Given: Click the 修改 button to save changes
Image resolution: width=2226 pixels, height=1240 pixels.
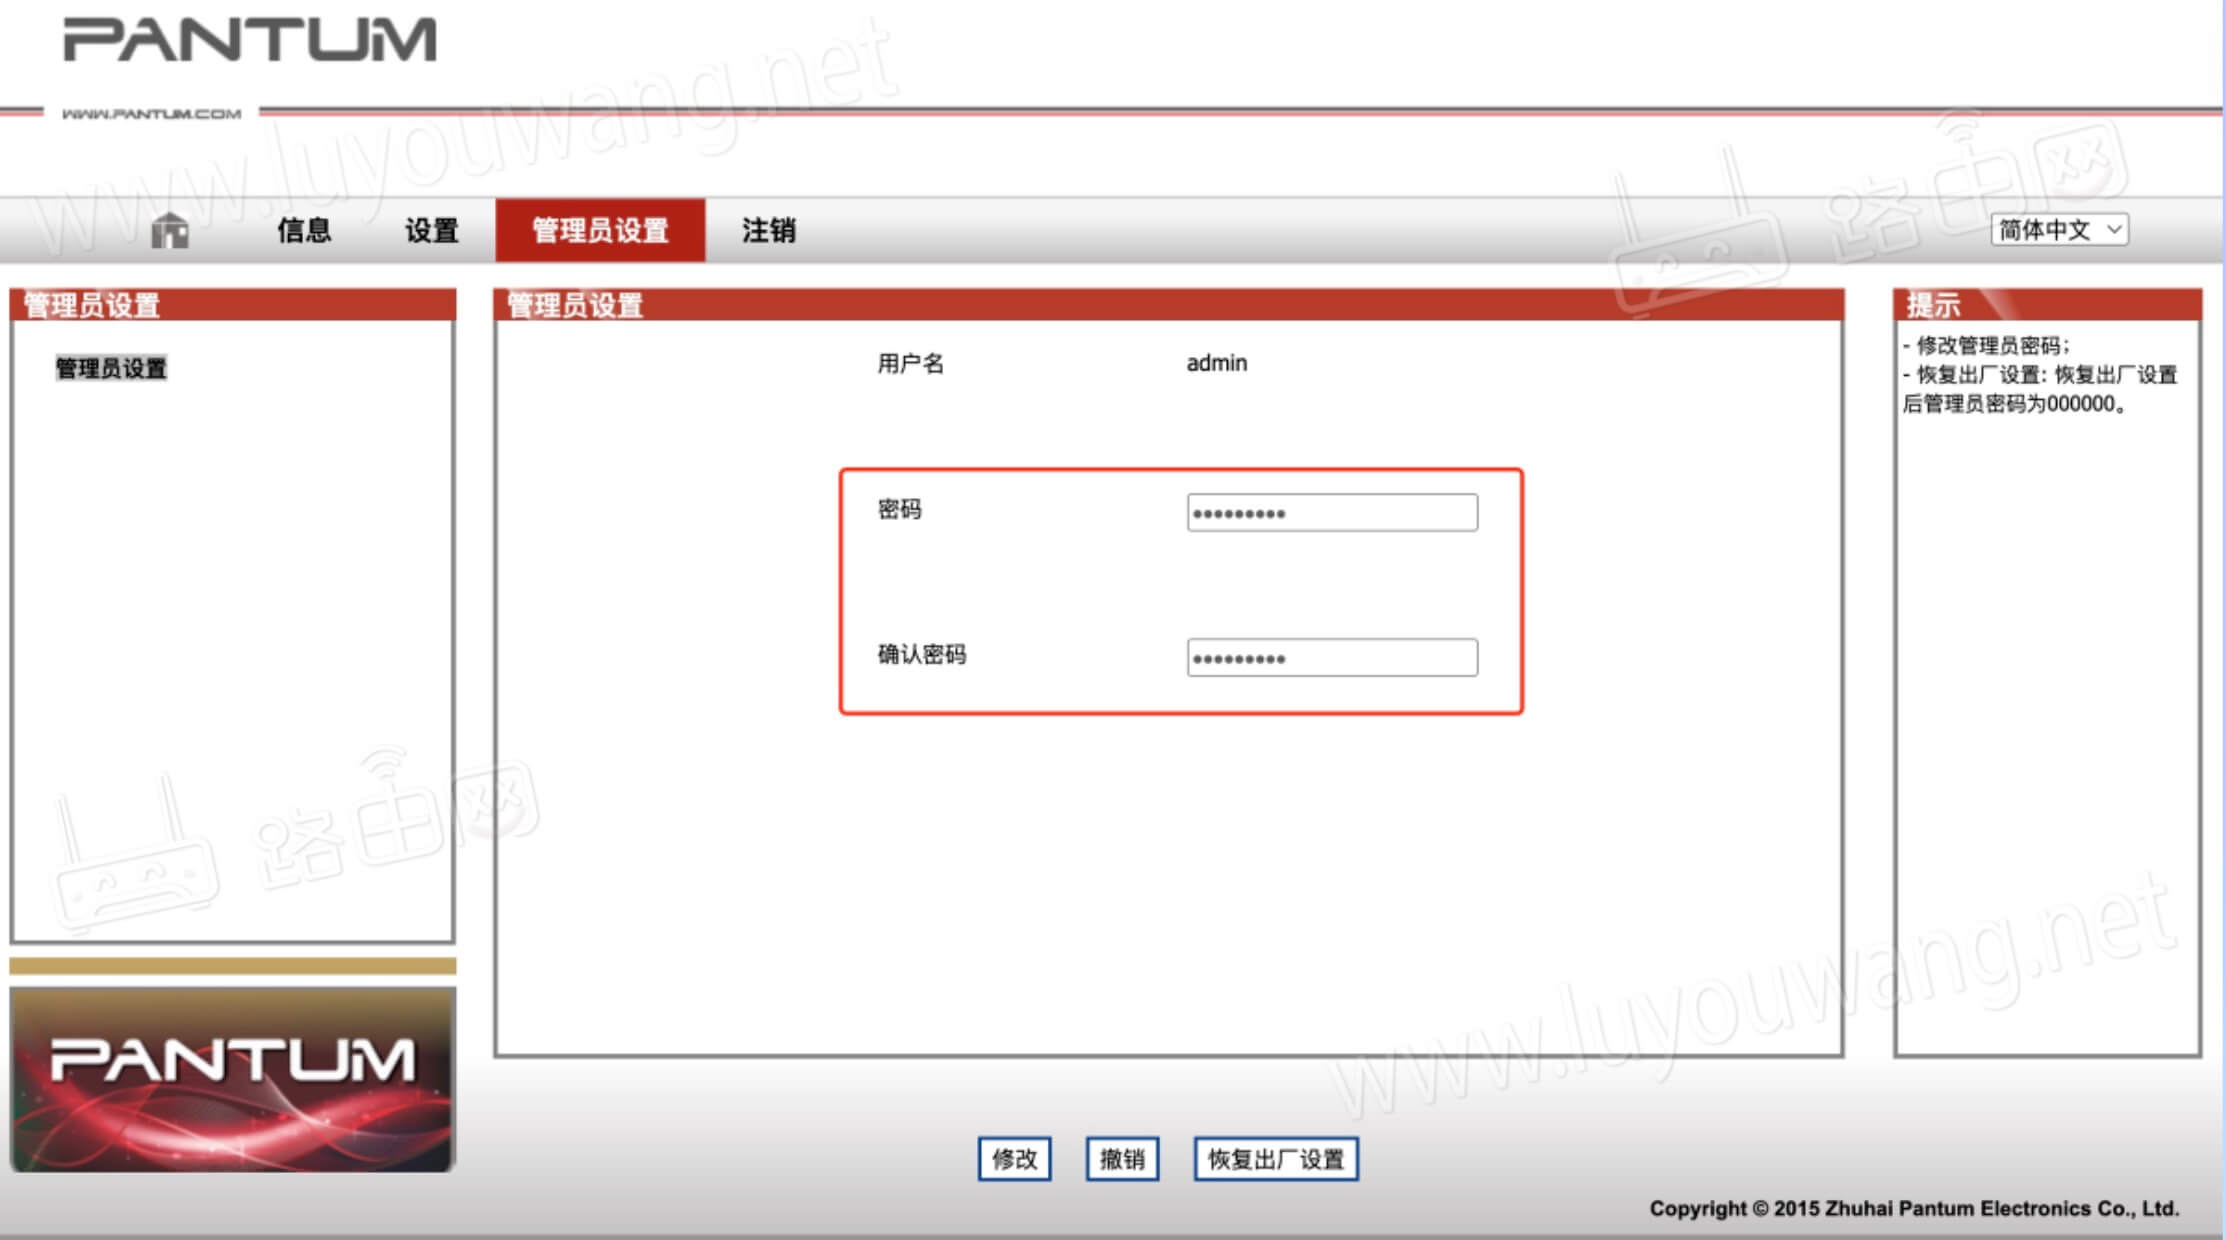Looking at the screenshot, I should pos(1014,1158).
